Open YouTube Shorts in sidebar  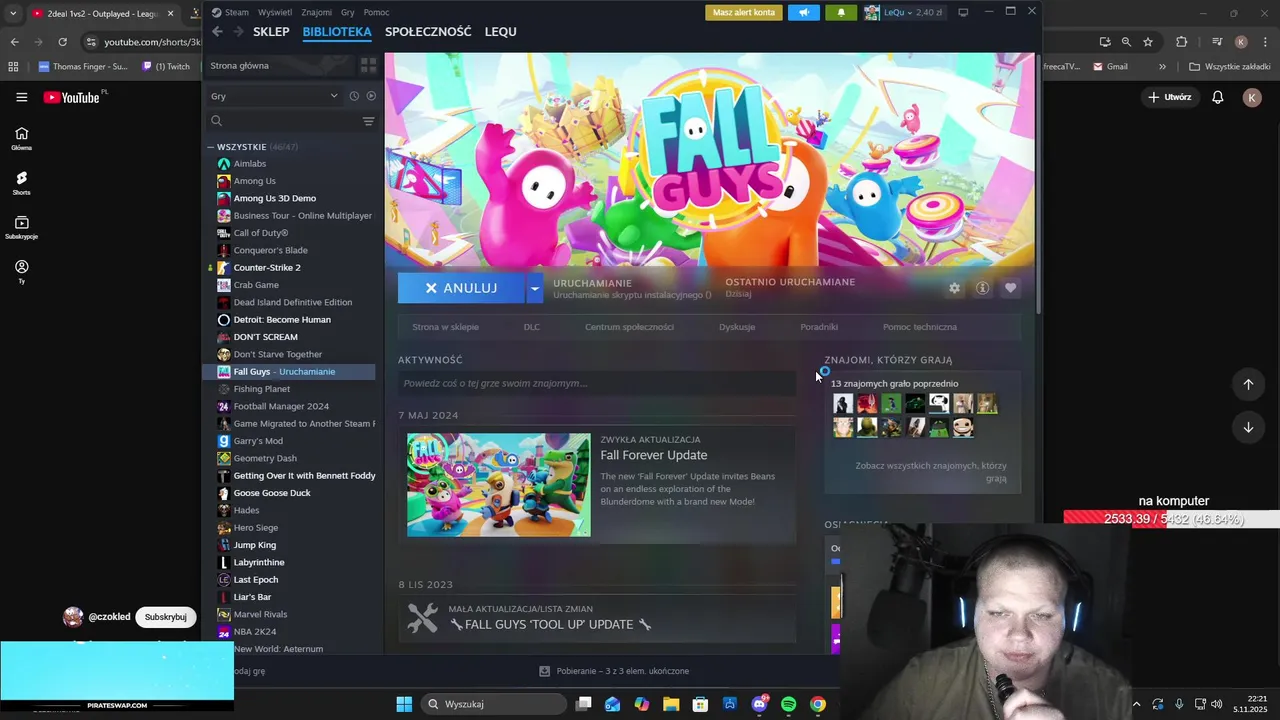point(21,183)
